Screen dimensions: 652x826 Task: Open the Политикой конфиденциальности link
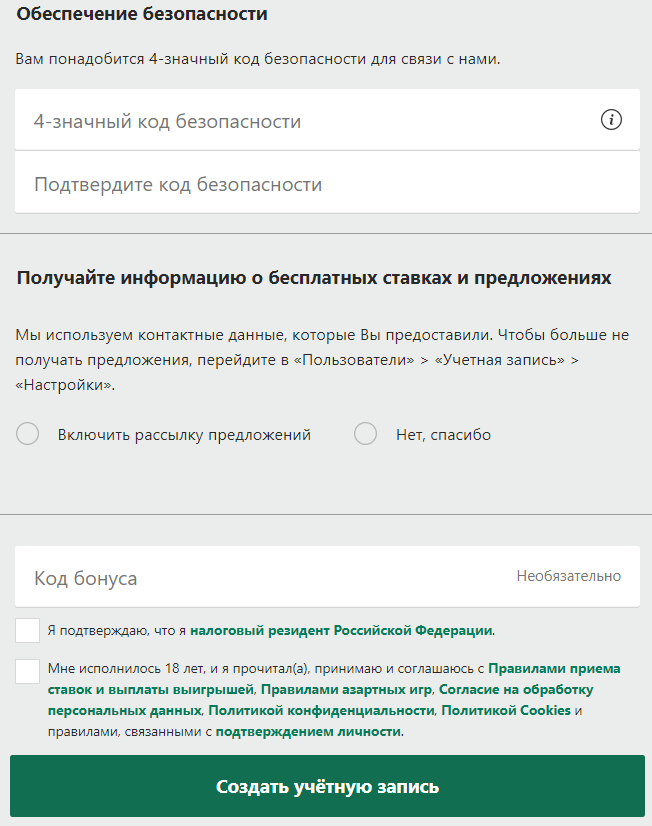pyautogui.click(x=321, y=711)
